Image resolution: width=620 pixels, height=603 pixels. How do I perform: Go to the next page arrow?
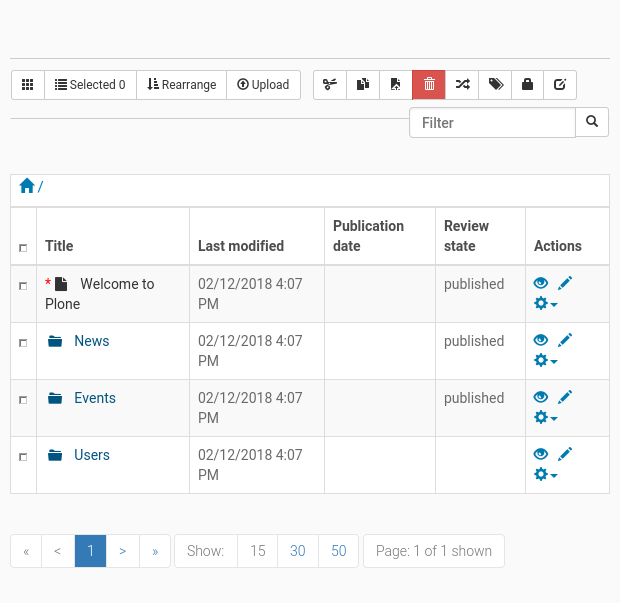click(x=122, y=551)
